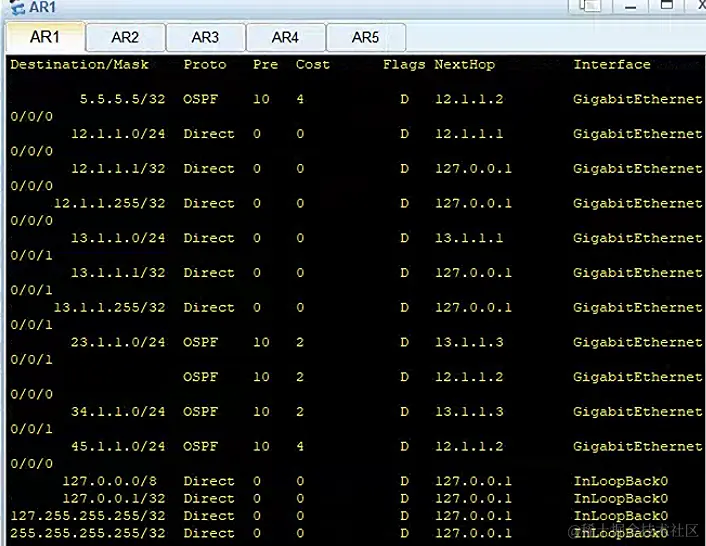The image size is (706, 546).
Task: Click cost value 4 in 45.1.1.0/24 row
Action: coord(300,446)
